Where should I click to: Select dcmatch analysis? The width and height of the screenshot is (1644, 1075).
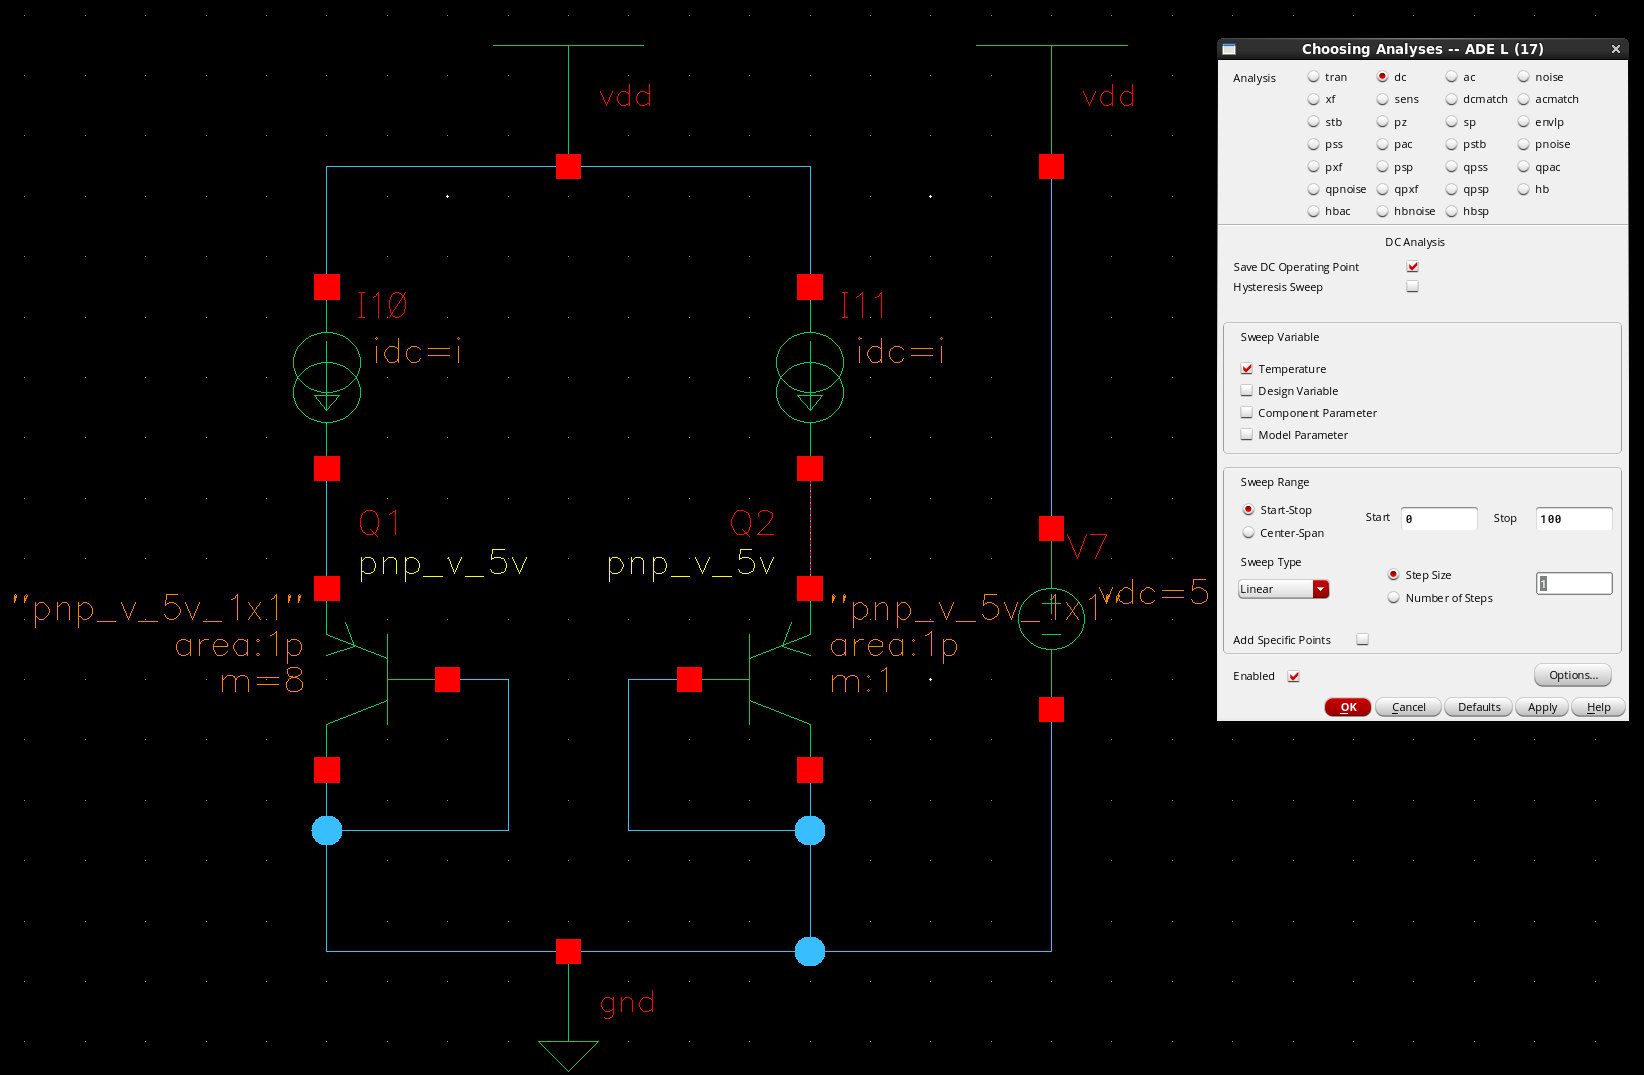[1451, 99]
